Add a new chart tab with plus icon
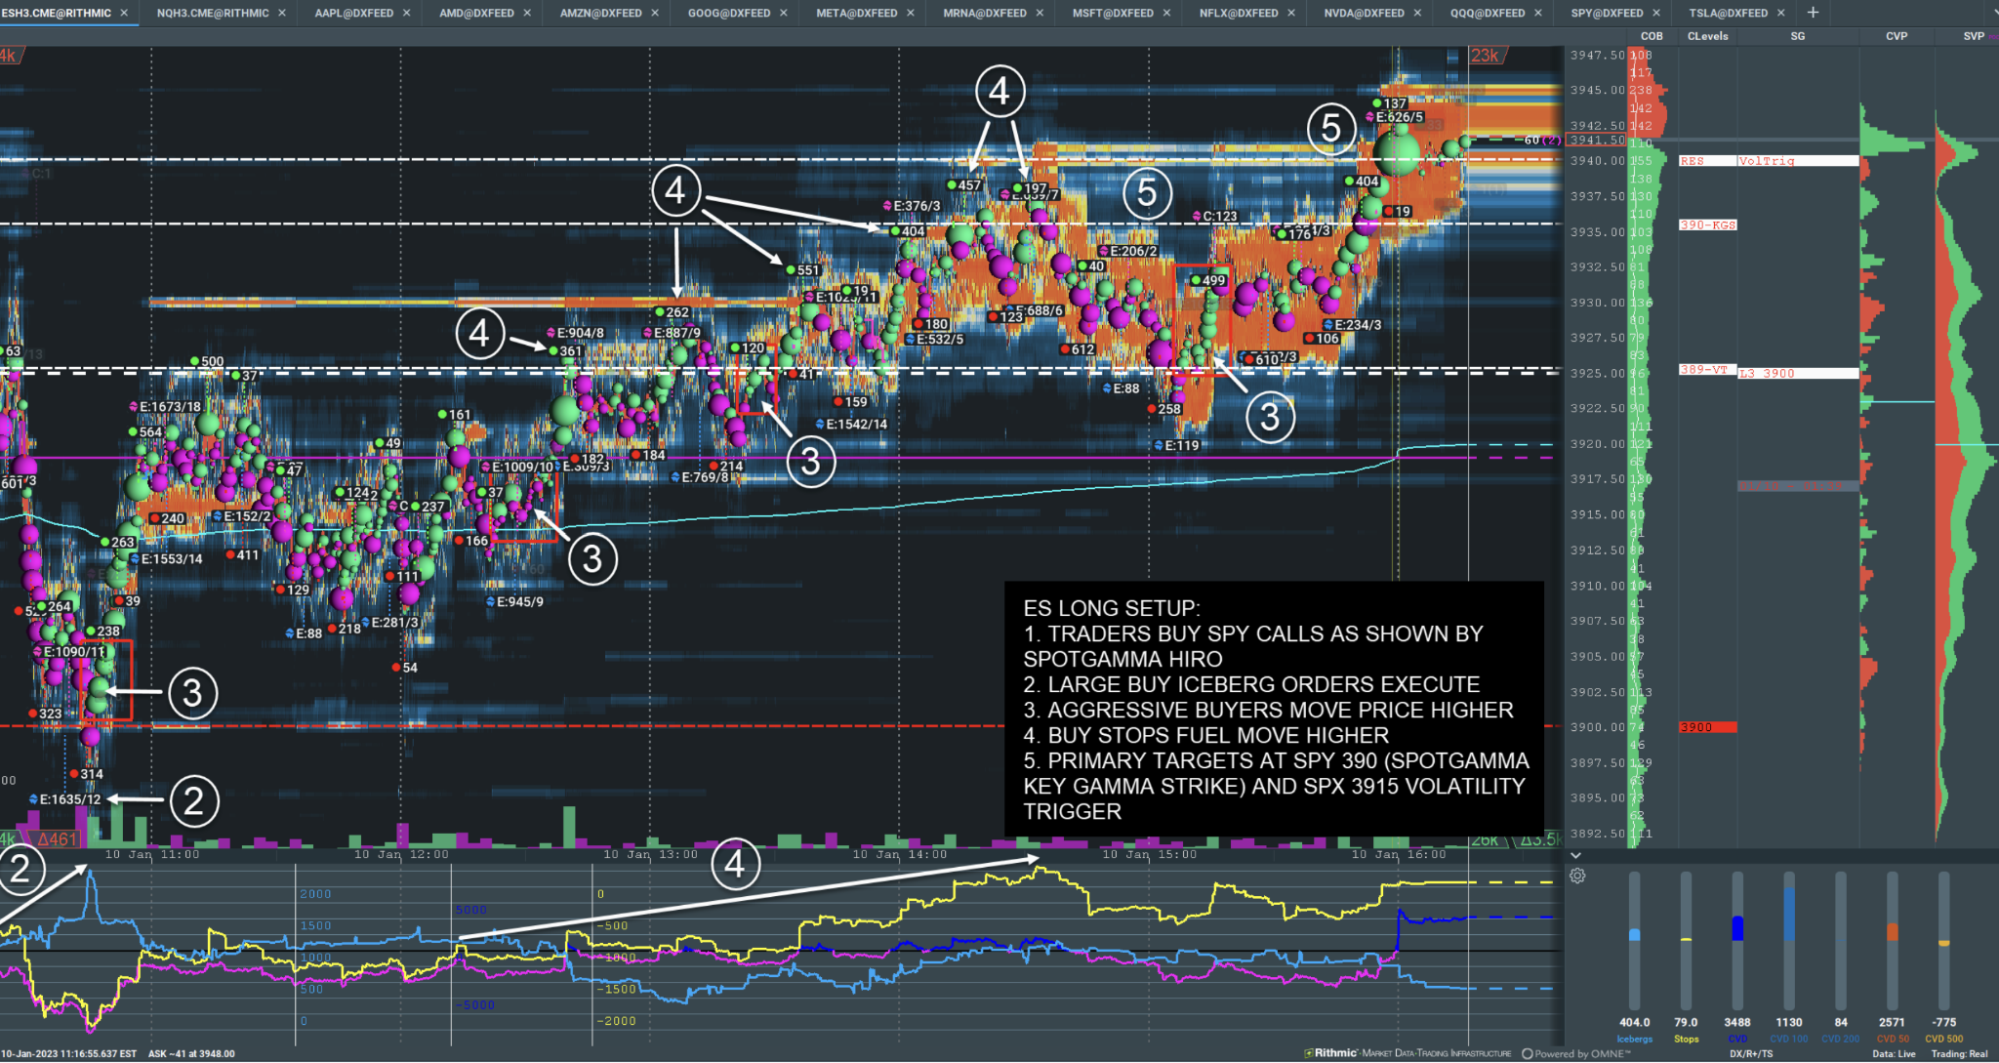Viewport: 1999px width, 1063px height. pos(1813,13)
